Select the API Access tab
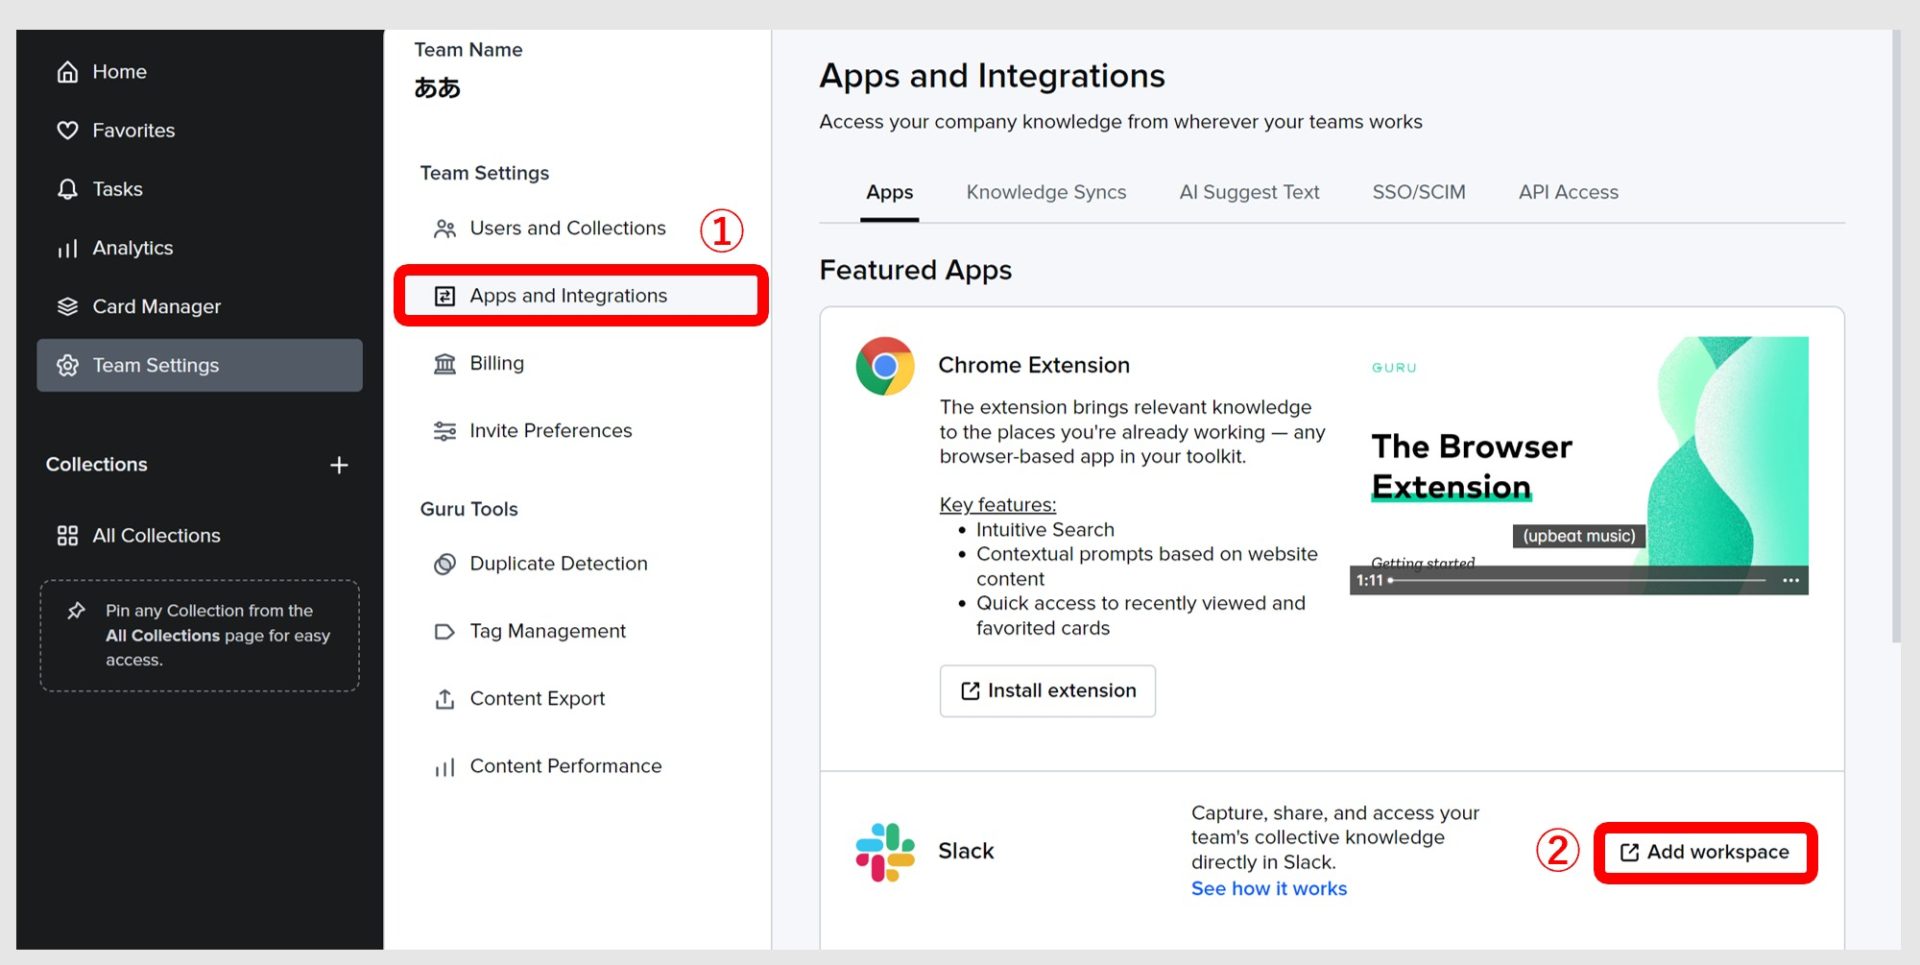This screenshot has height=965, width=1920. (x=1567, y=192)
